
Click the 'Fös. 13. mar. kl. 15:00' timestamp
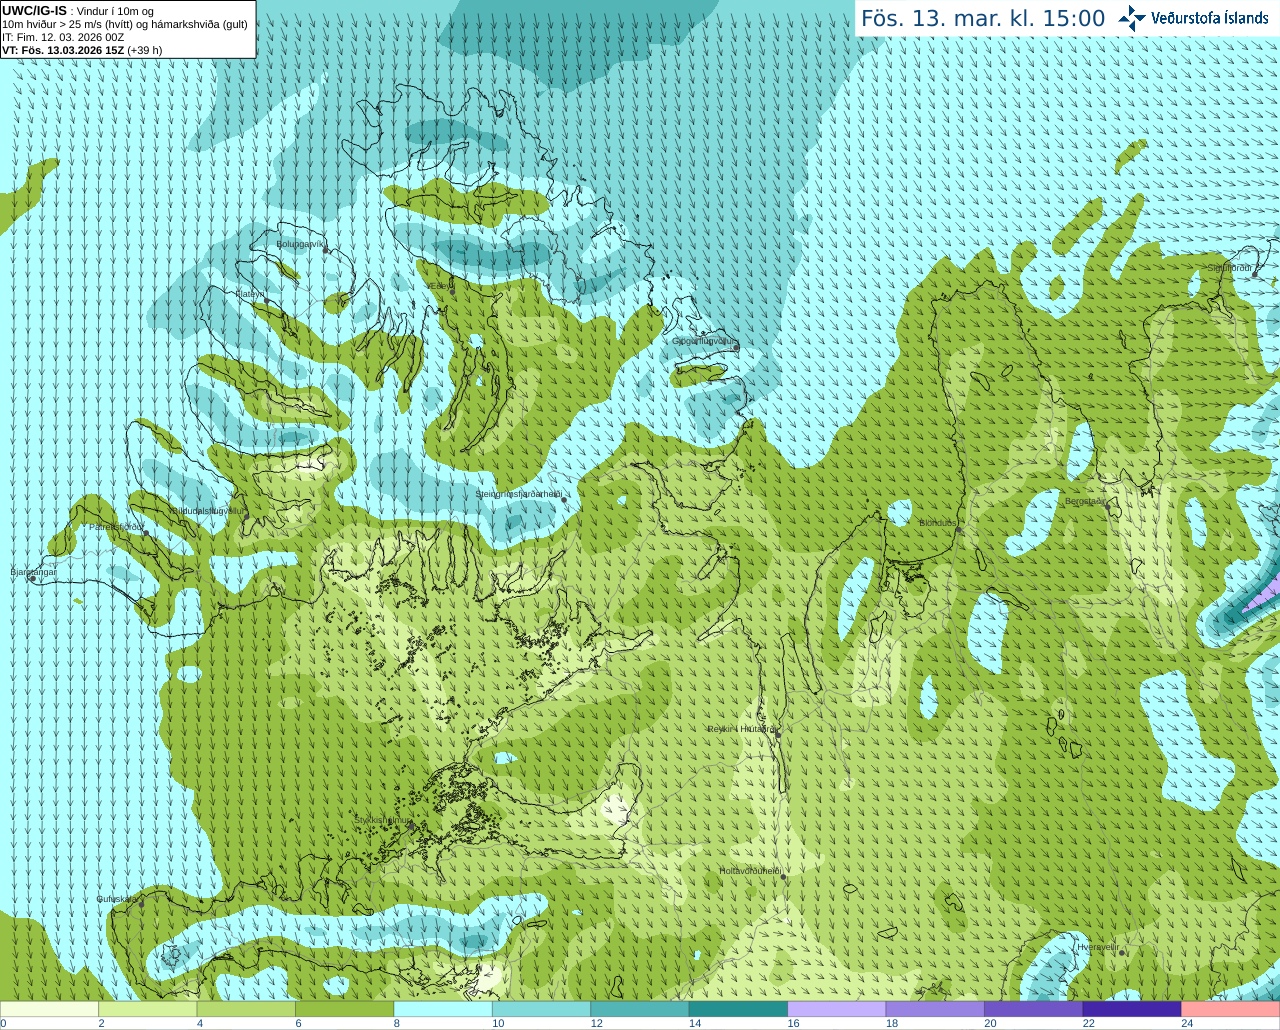tap(983, 19)
